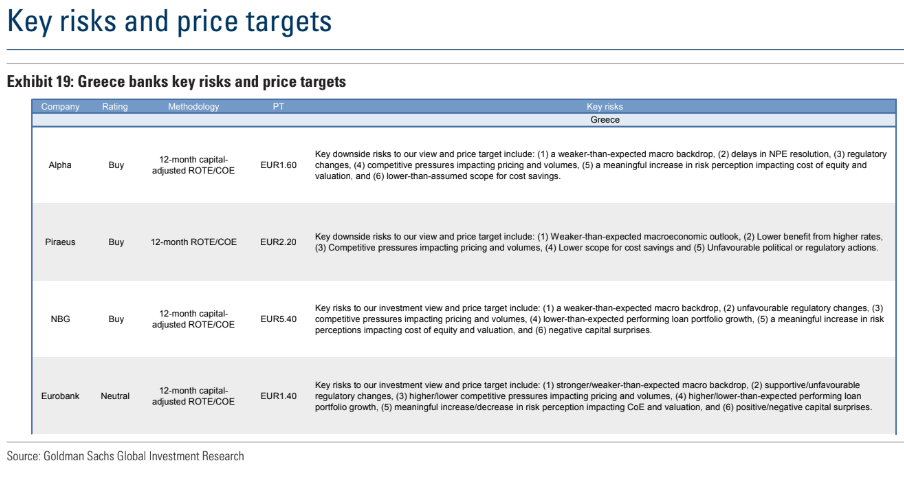
Task: Select the Exhibit 19 table title
Action: tap(176, 82)
